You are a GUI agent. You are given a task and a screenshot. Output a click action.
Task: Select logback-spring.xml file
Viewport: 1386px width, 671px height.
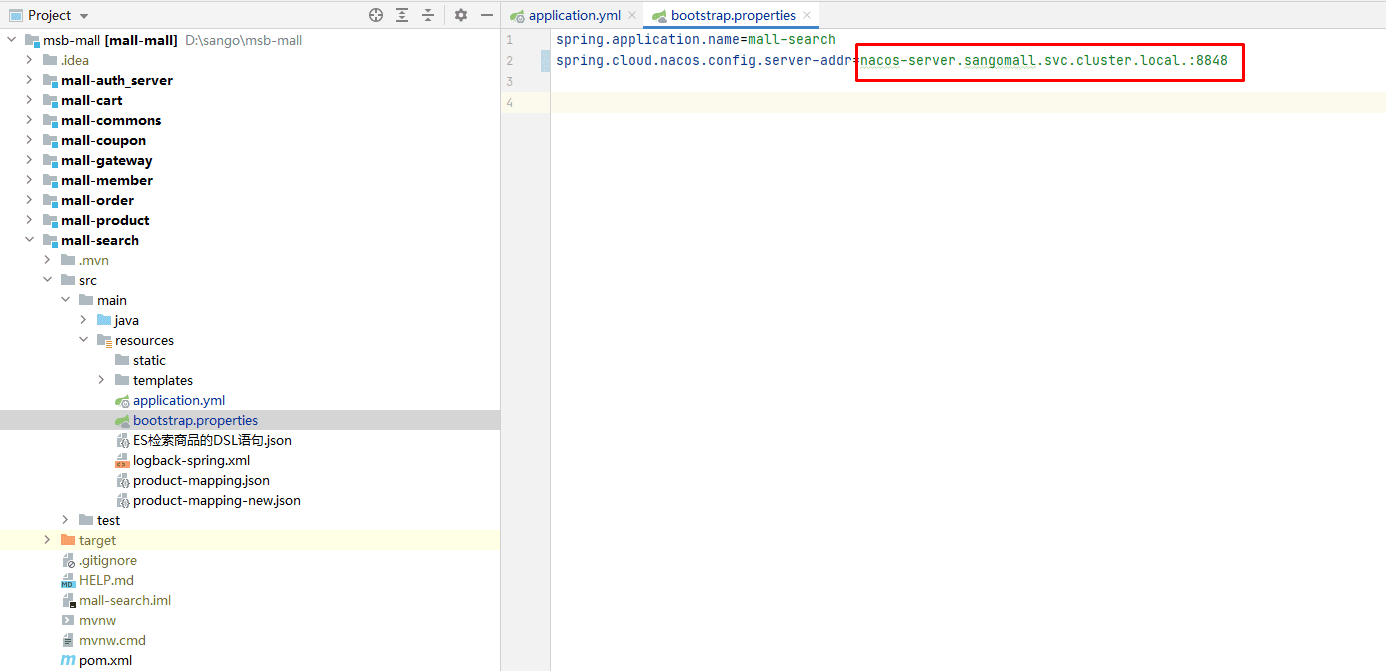(191, 460)
